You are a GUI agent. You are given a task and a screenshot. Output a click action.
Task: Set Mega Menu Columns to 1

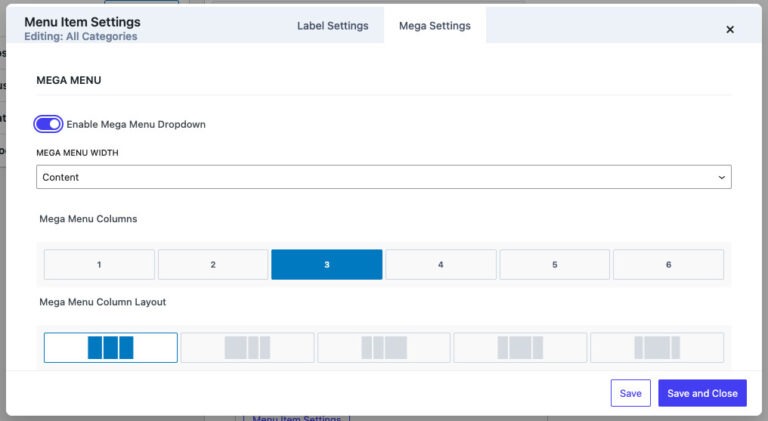click(99, 265)
